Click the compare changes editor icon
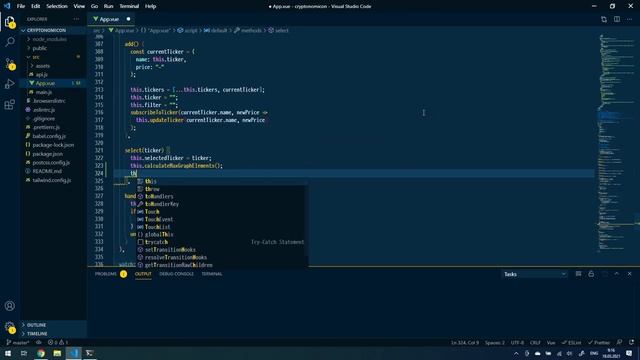The image size is (640, 360). click(604, 19)
